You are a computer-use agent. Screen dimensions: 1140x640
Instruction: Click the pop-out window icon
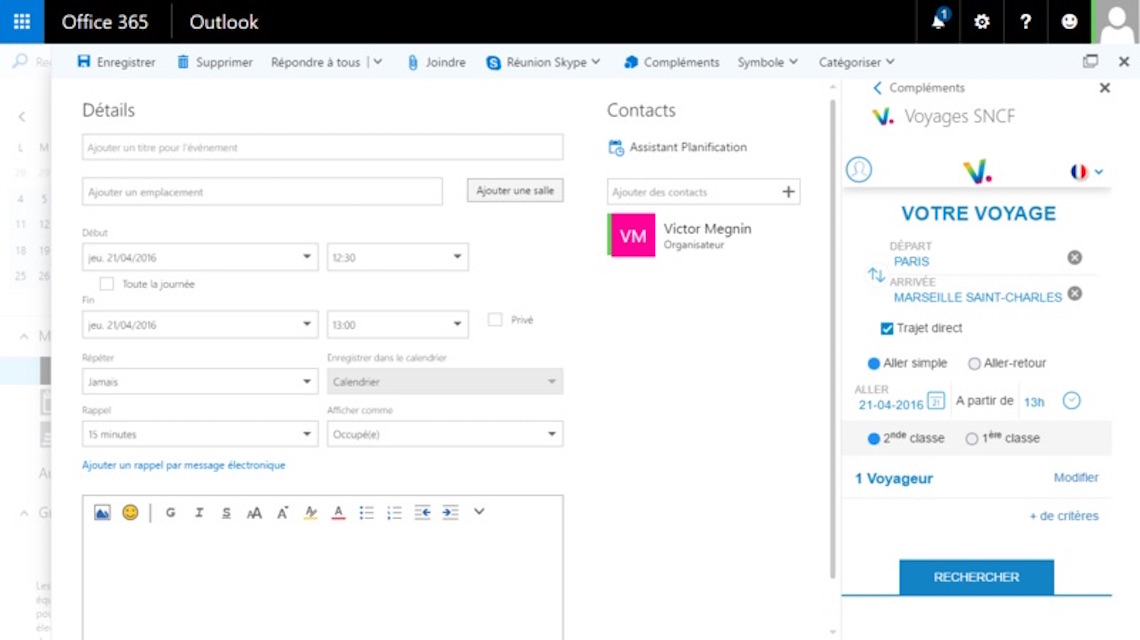(x=1090, y=62)
